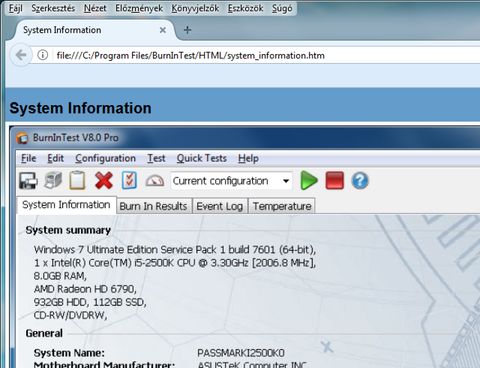
Task: Open the Nézet menu
Action: (95, 8)
